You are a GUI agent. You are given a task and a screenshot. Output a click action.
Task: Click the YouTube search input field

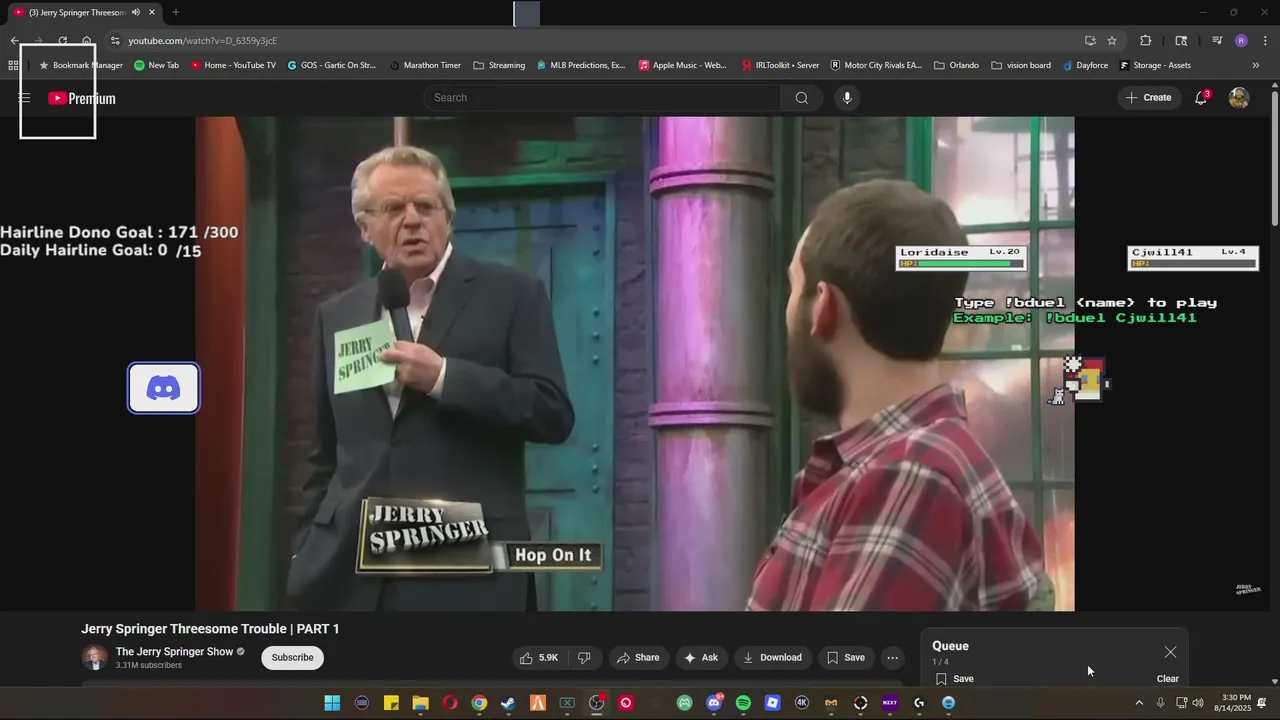(x=603, y=98)
